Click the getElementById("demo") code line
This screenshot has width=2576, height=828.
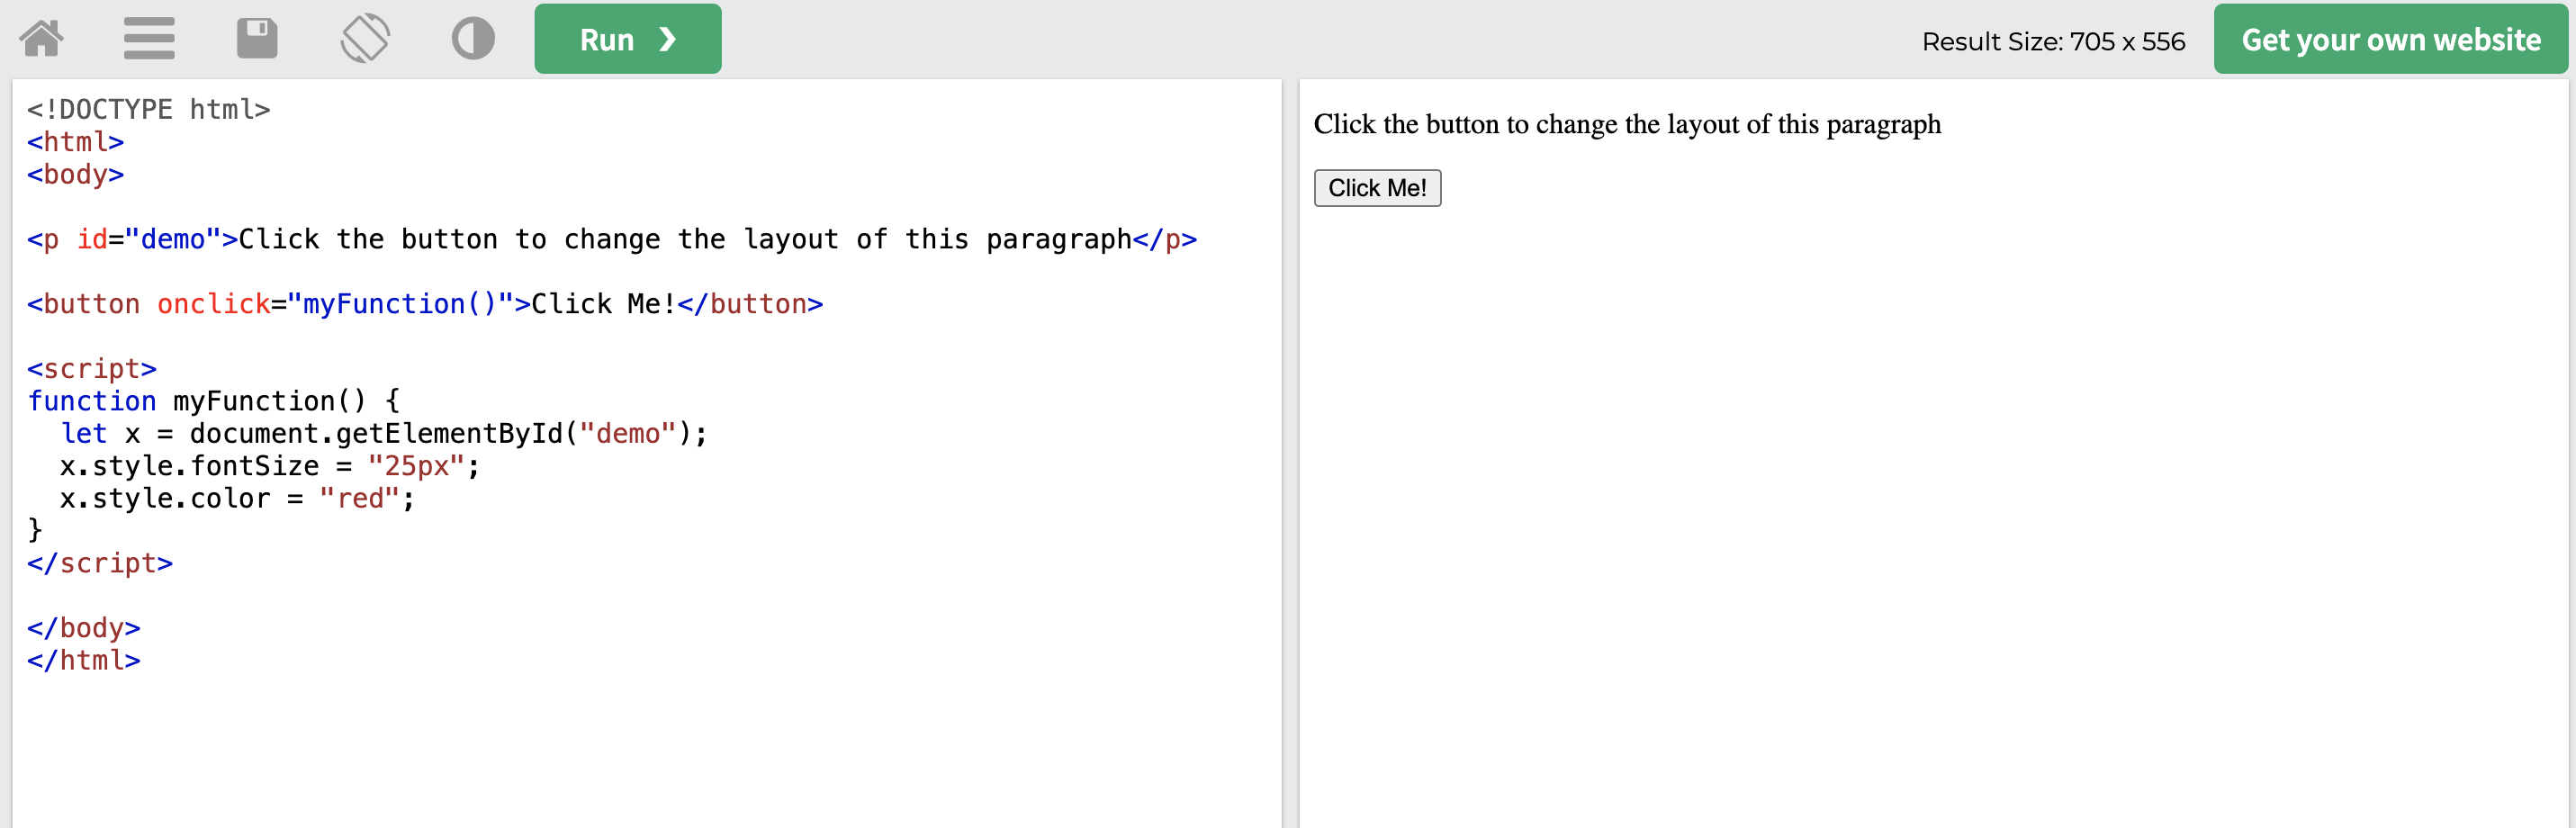coord(383,434)
